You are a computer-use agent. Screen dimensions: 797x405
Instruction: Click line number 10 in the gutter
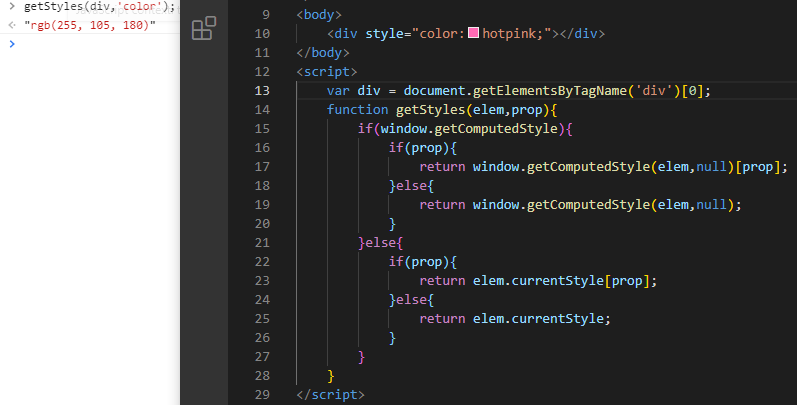click(x=262, y=34)
